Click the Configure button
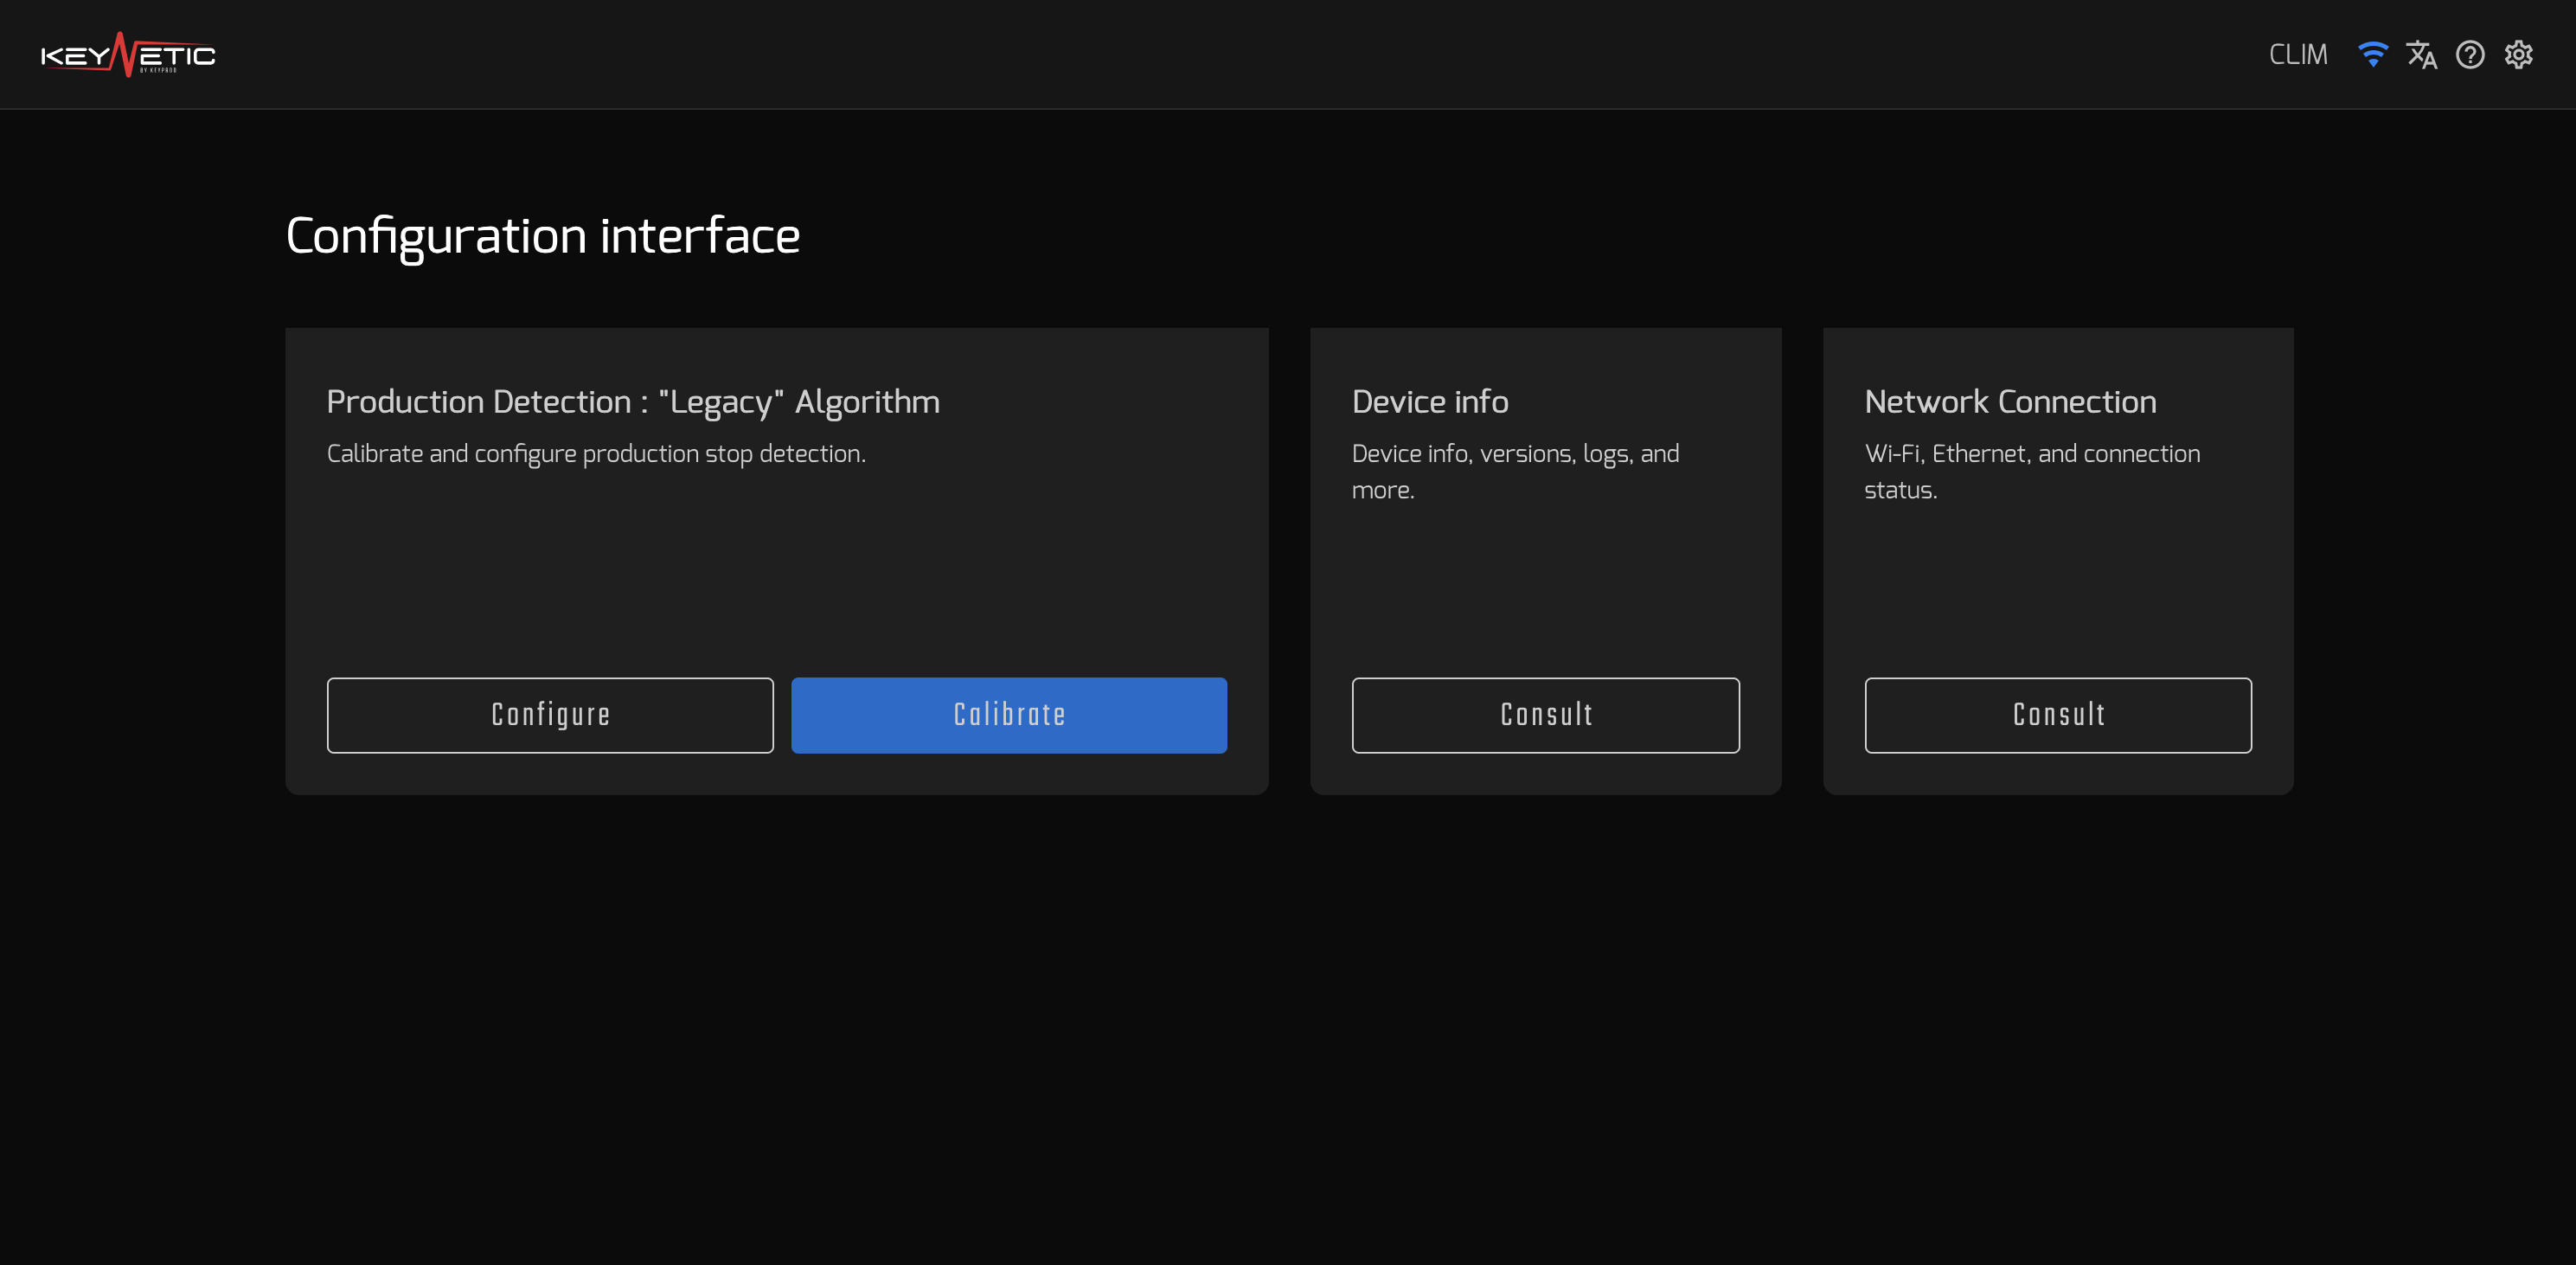Screen dimensions: 2576x1265 click(550, 715)
